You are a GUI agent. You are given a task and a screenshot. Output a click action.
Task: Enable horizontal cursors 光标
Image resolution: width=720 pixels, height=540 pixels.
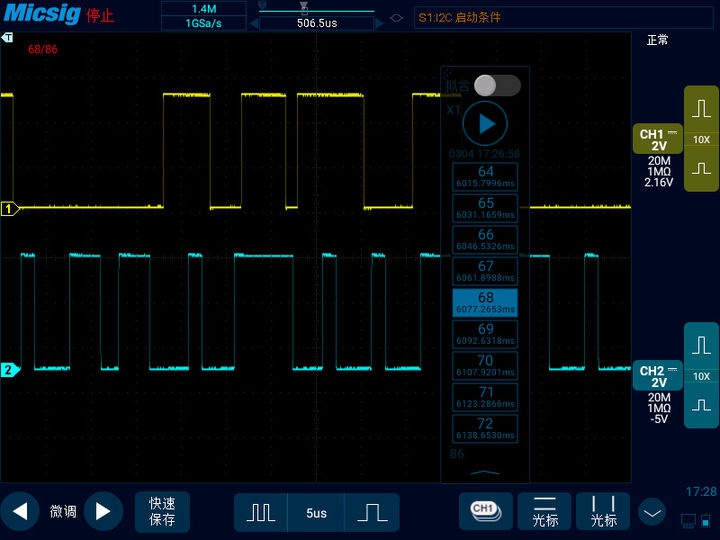545,512
